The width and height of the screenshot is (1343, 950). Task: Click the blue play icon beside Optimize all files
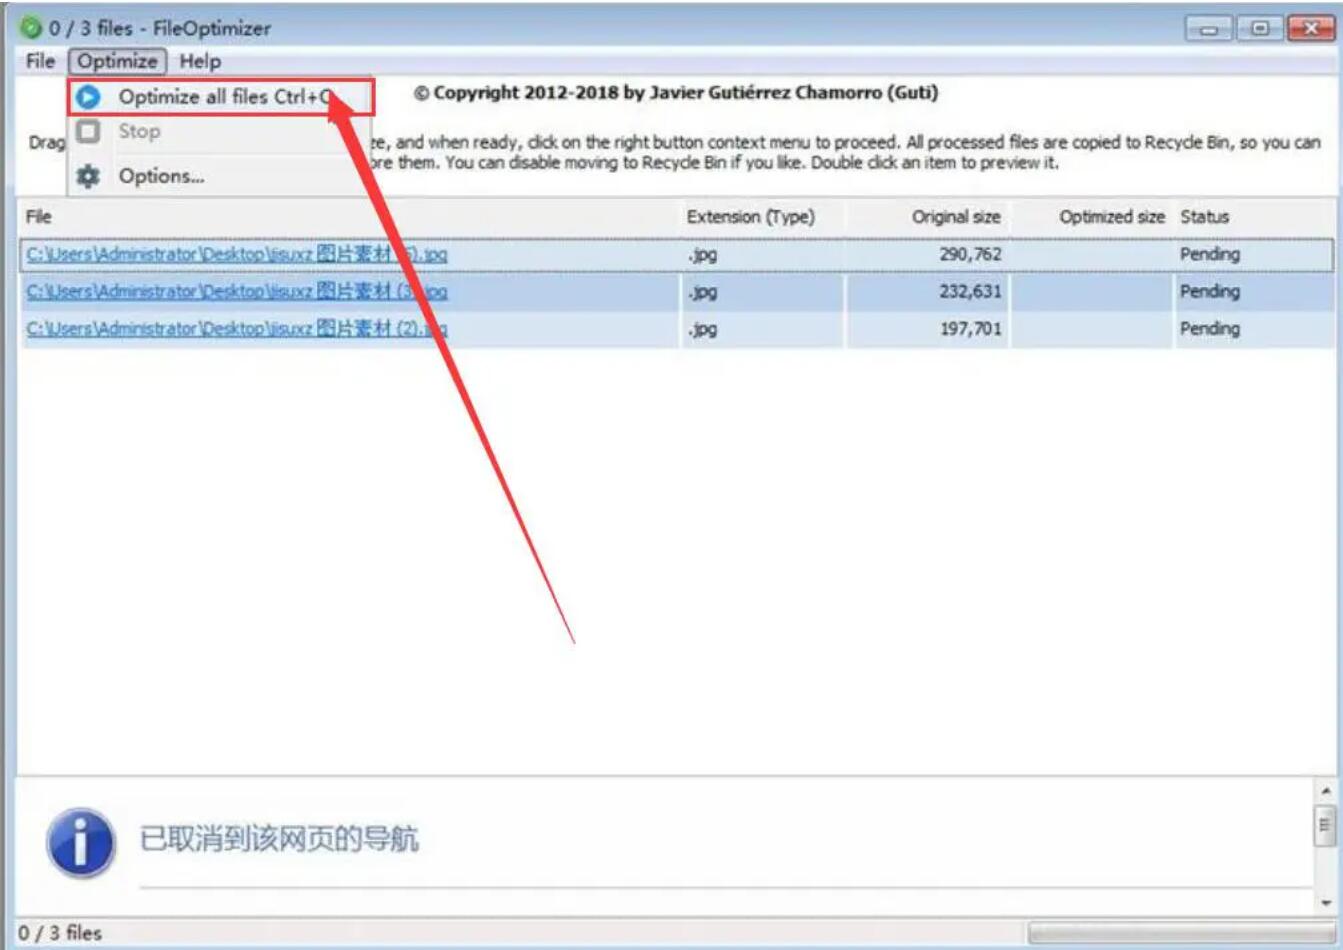tap(88, 97)
